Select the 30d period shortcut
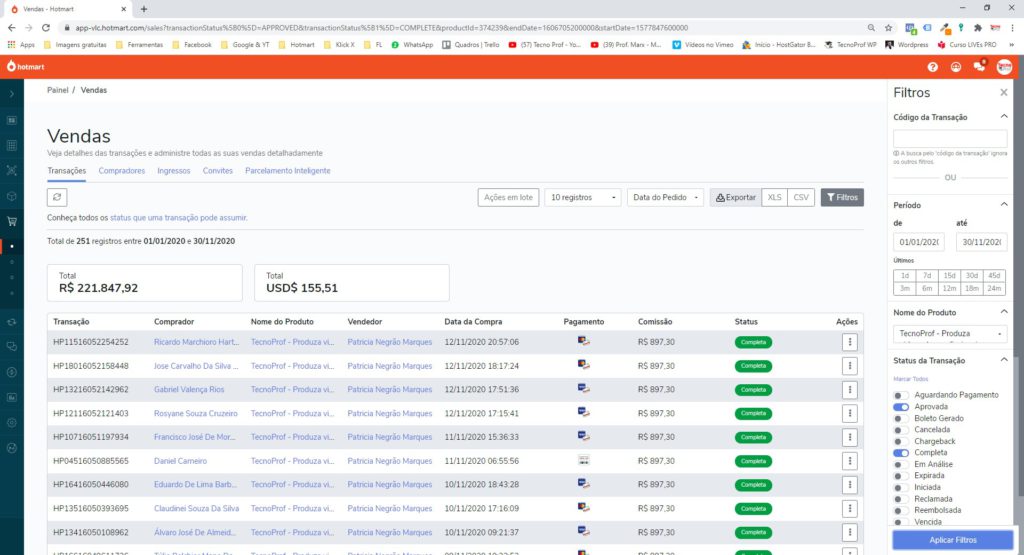The height and width of the screenshot is (555, 1024). (972, 276)
